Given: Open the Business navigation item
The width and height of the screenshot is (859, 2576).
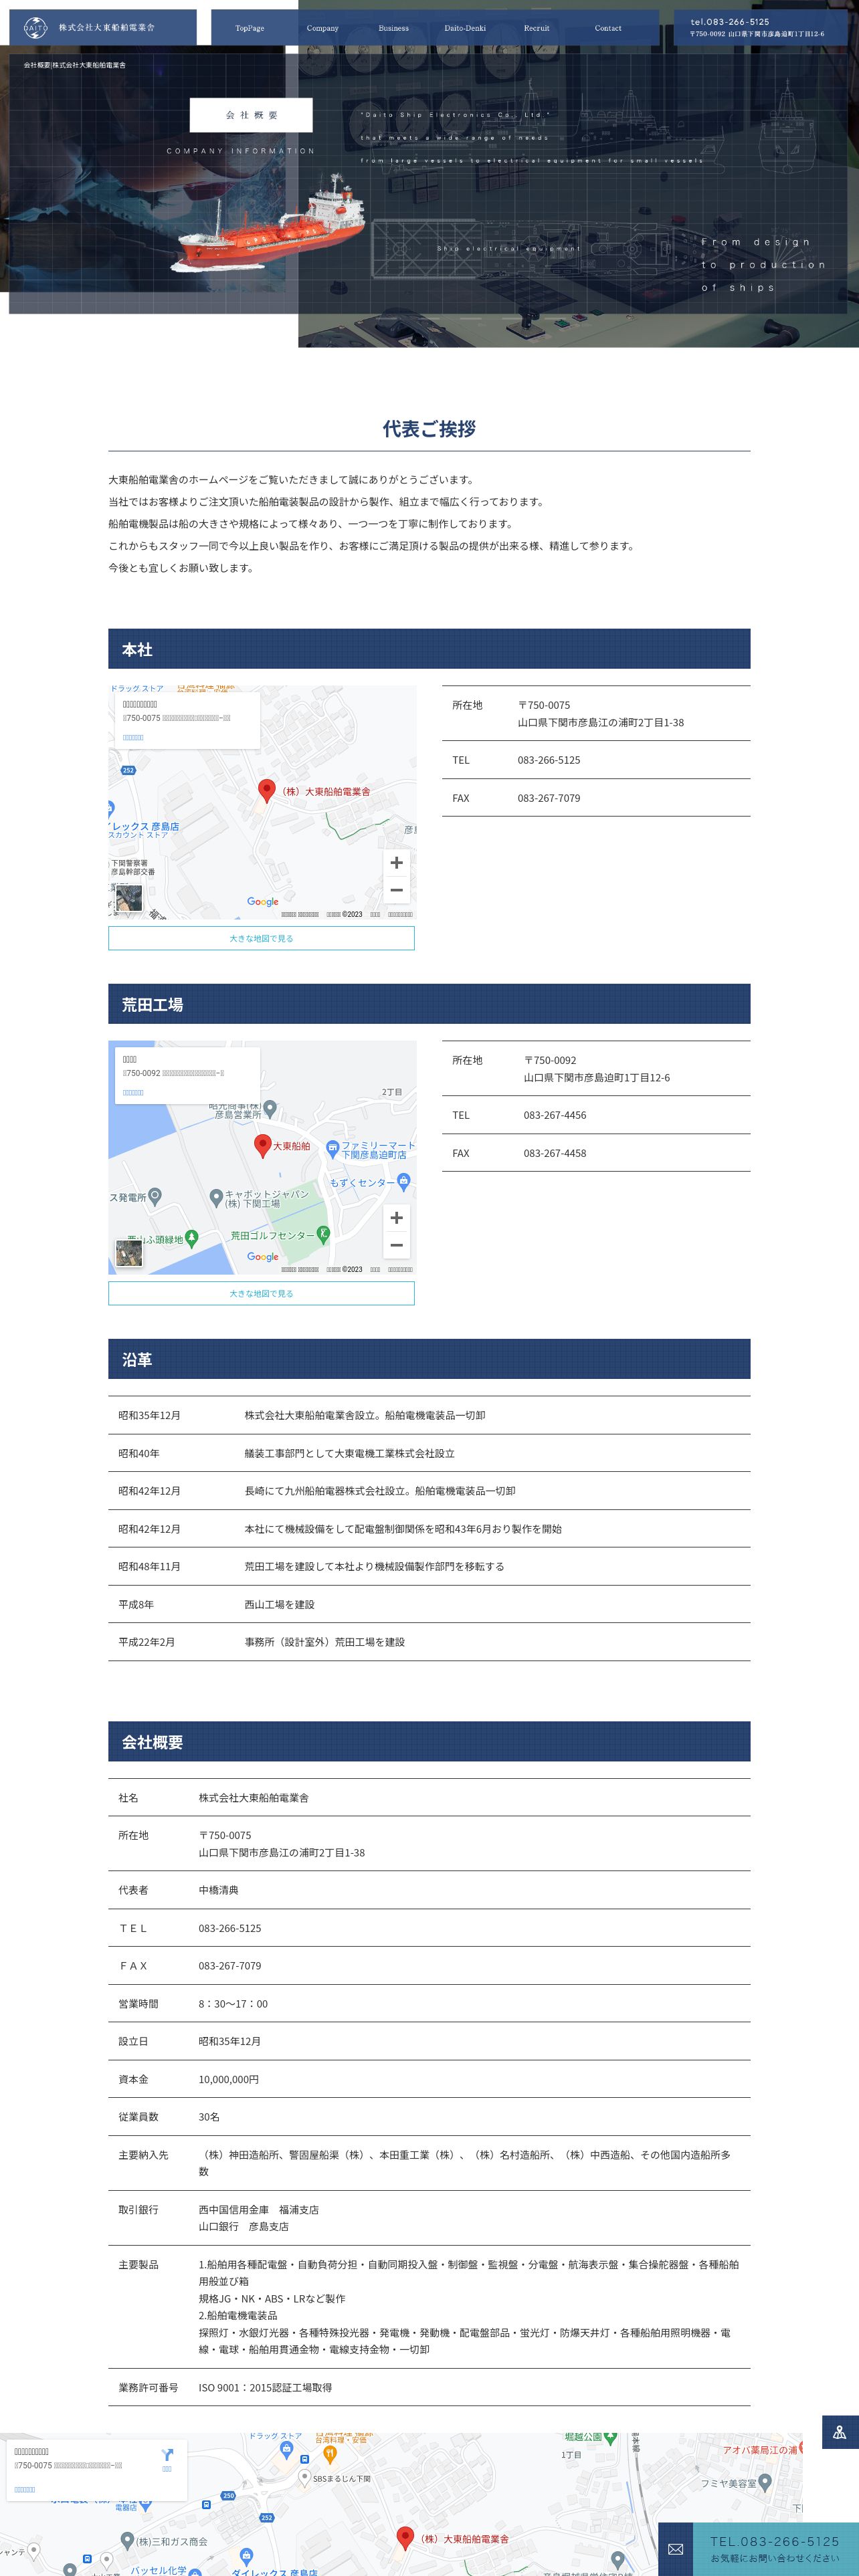Looking at the screenshot, I should pyautogui.click(x=394, y=28).
